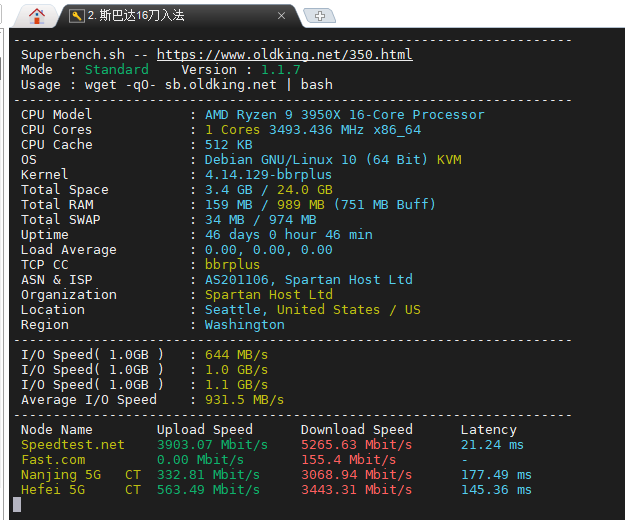Close the 斯巴达16刀入法 tab
The height and width of the screenshot is (520, 625).
(282, 16)
